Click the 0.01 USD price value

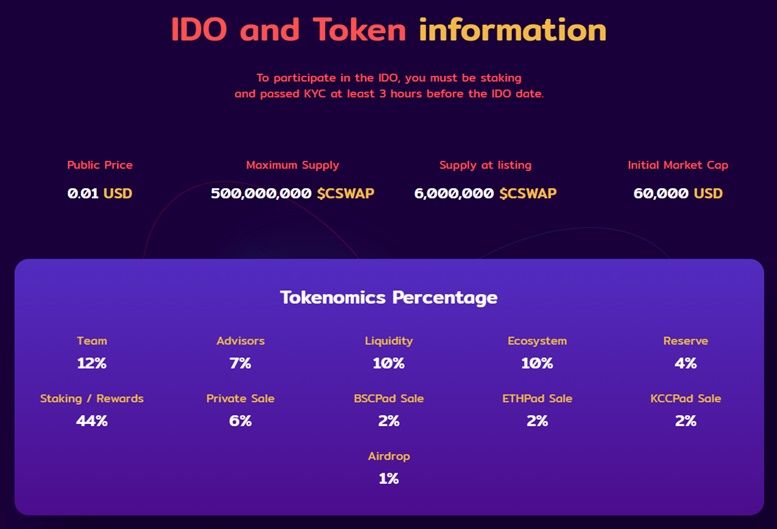[100, 193]
